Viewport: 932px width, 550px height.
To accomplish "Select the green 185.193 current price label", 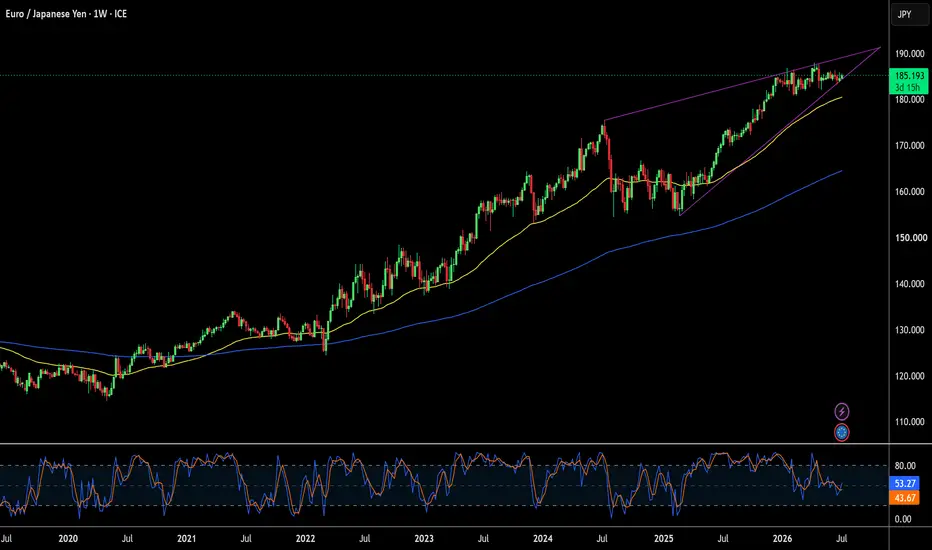I will 909,76.
